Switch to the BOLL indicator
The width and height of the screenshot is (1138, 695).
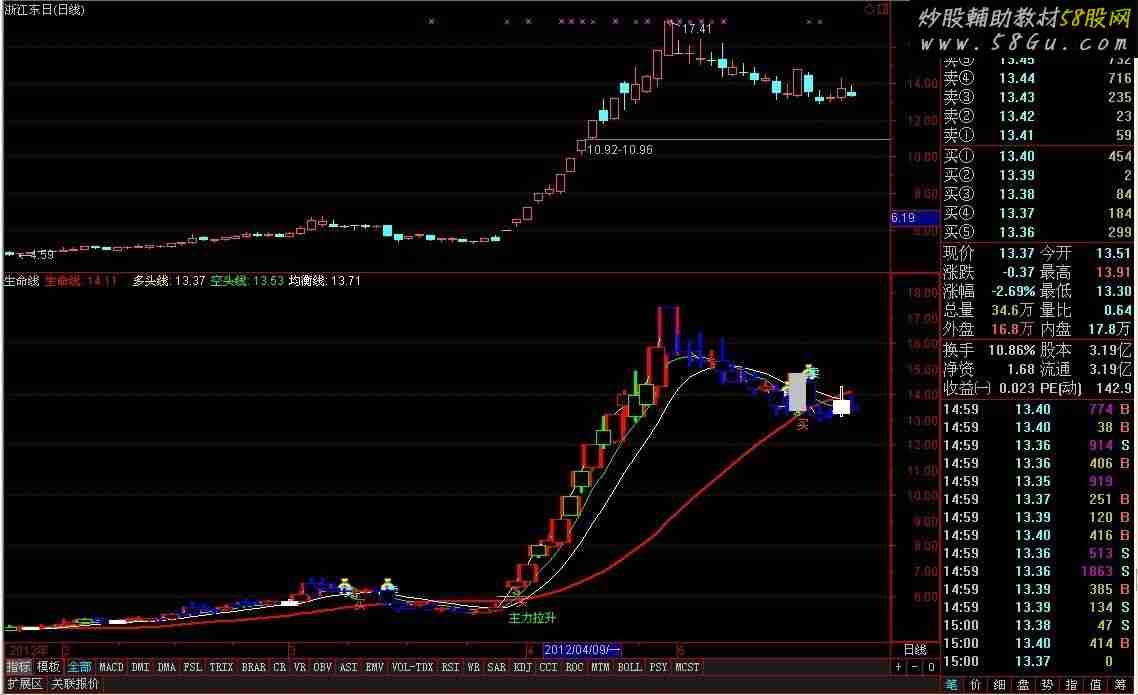click(629, 667)
